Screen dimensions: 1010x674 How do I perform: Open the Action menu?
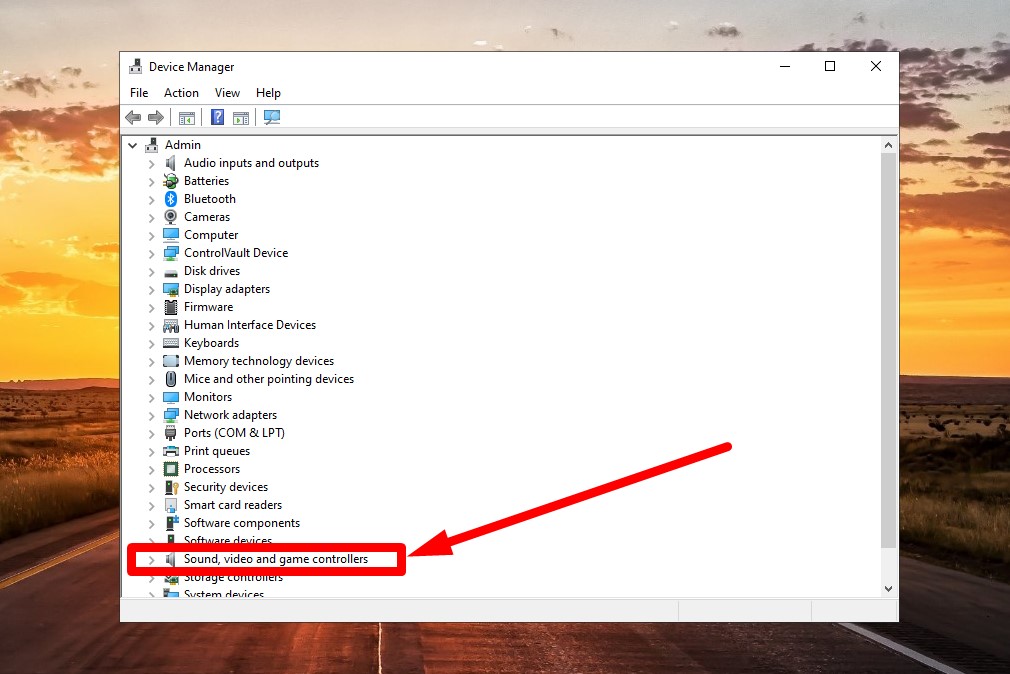pyautogui.click(x=181, y=93)
